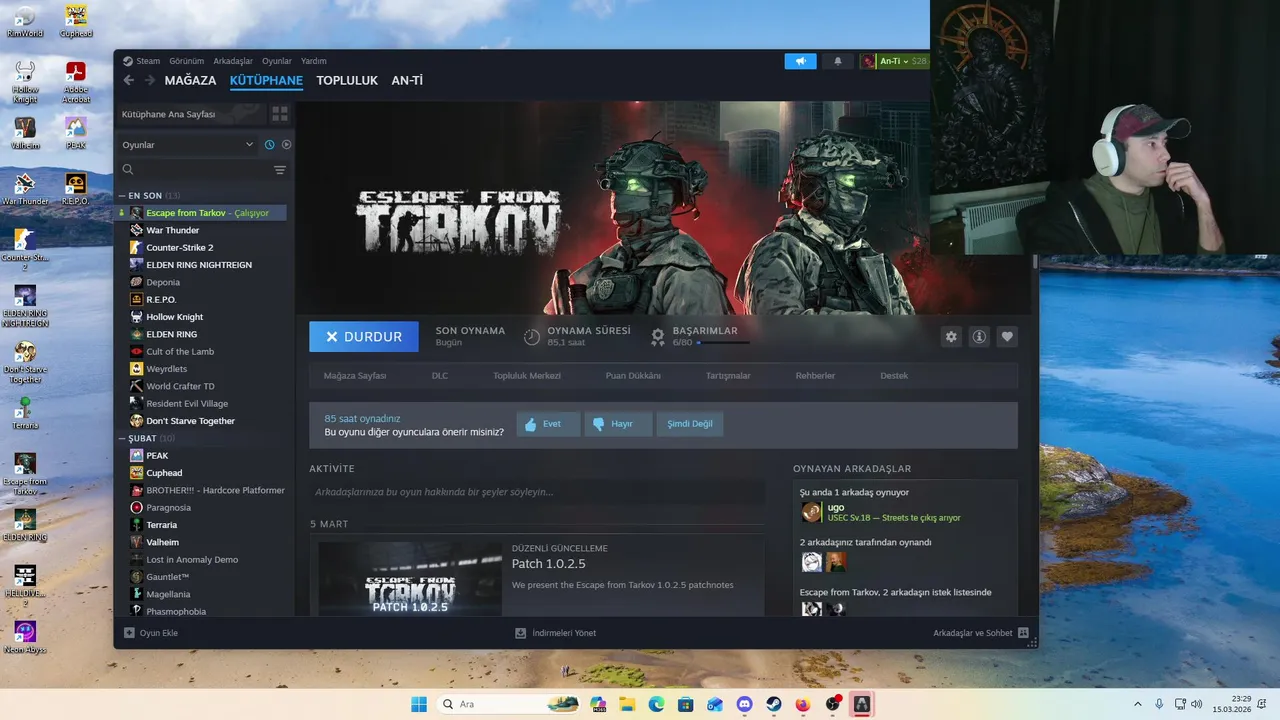1280x720 pixels.
Task: Open Discord from taskbar
Action: point(744,704)
